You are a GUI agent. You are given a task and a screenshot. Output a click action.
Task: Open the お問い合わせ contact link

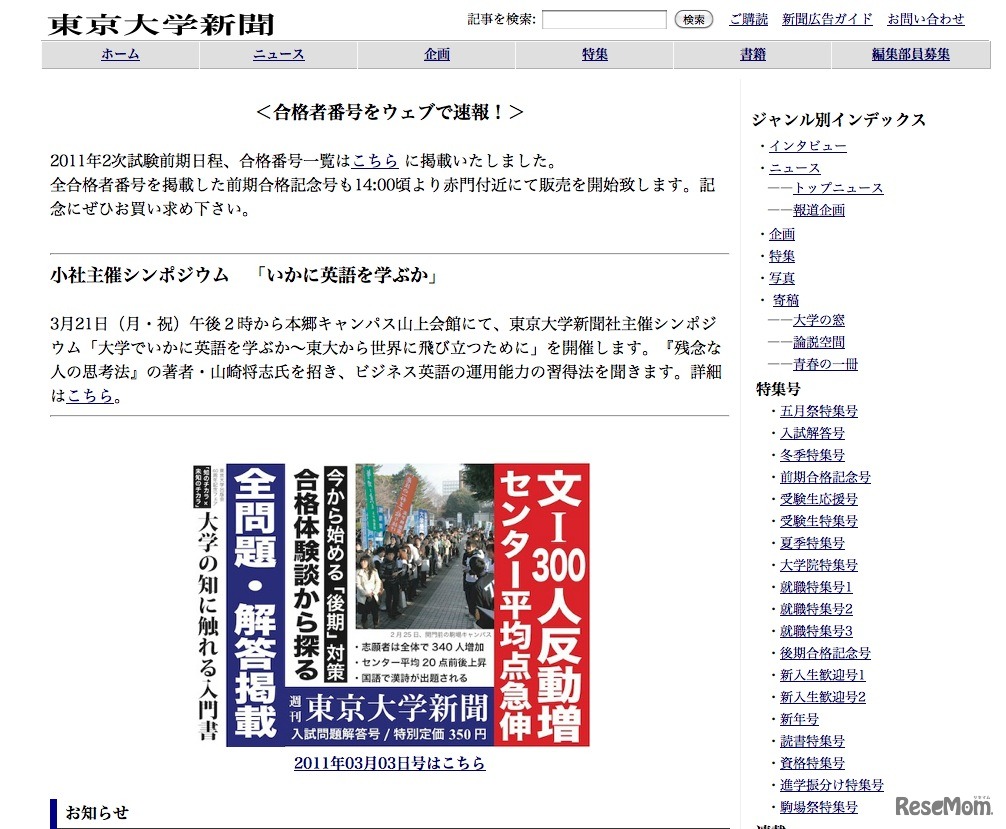926,19
